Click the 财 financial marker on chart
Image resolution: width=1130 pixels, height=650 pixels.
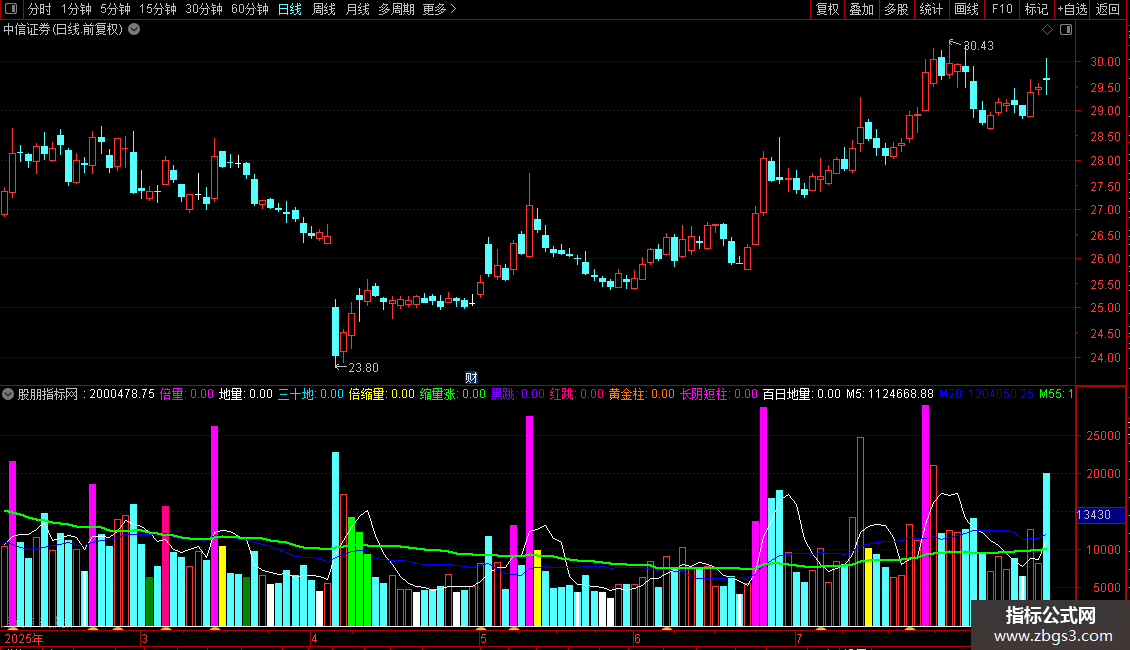click(x=471, y=378)
